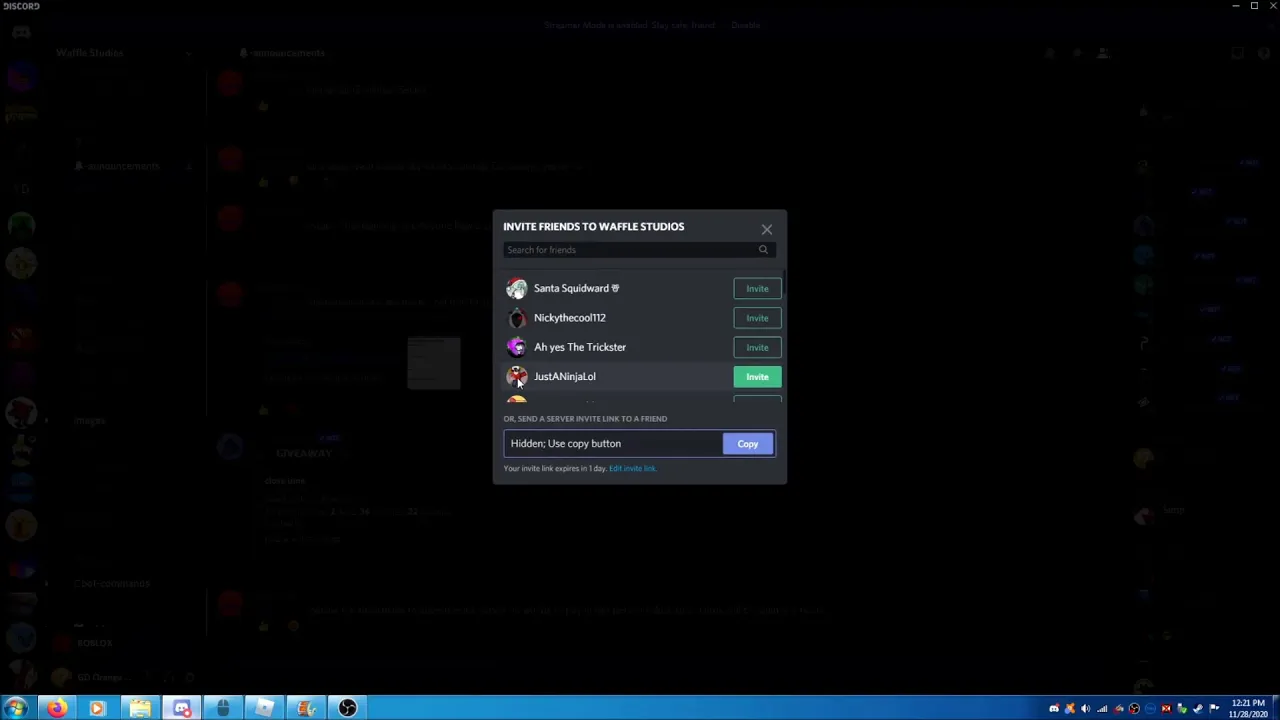The width and height of the screenshot is (1280, 720).
Task: Click JustANinjaLol's avatar
Action: [x=516, y=377]
